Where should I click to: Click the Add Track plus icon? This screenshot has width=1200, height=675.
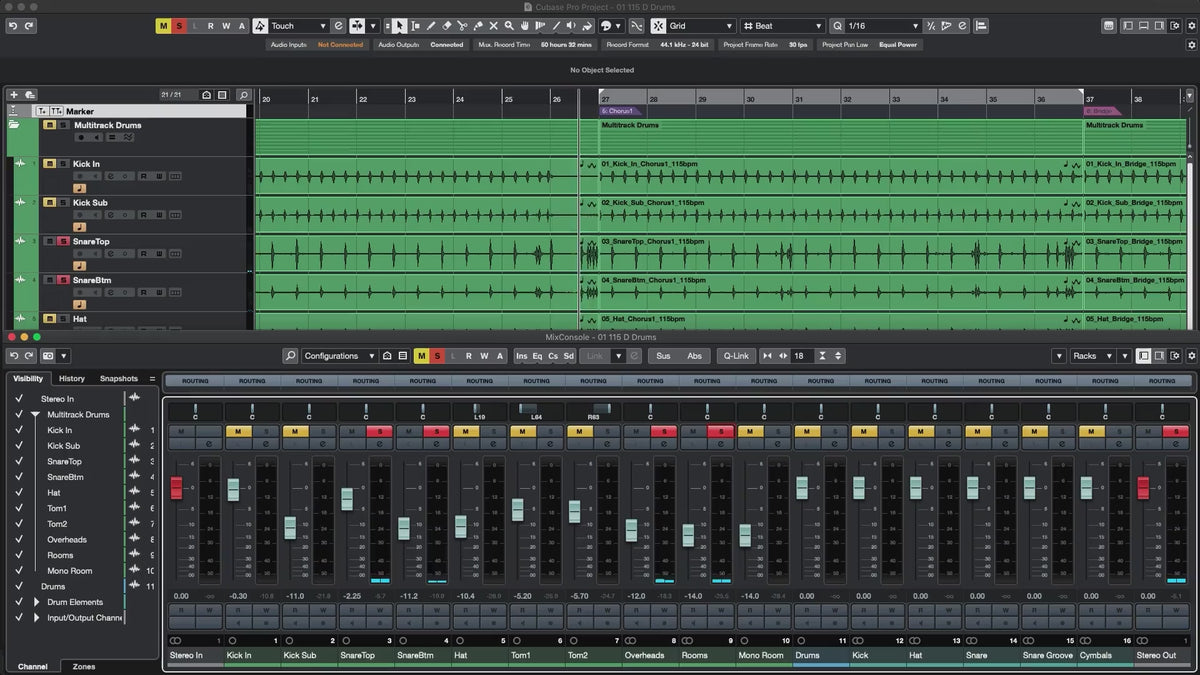point(14,95)
